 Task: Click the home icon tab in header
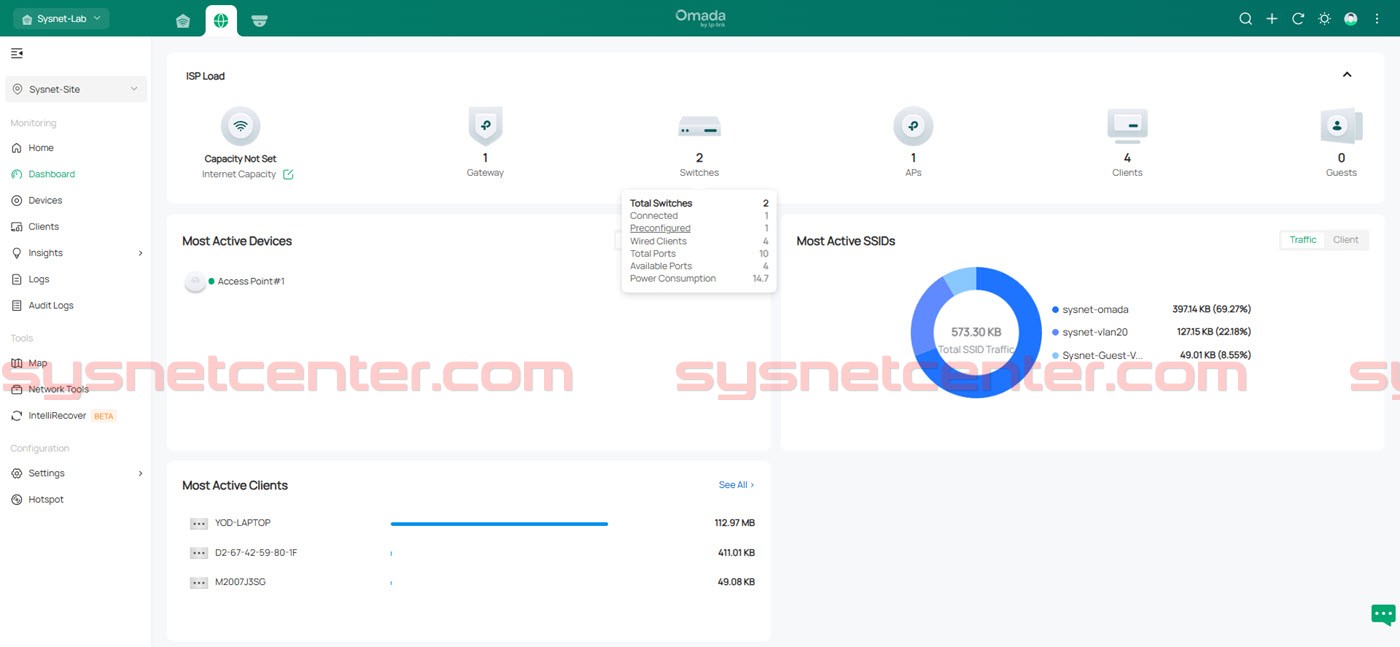[x=182, y=20]
